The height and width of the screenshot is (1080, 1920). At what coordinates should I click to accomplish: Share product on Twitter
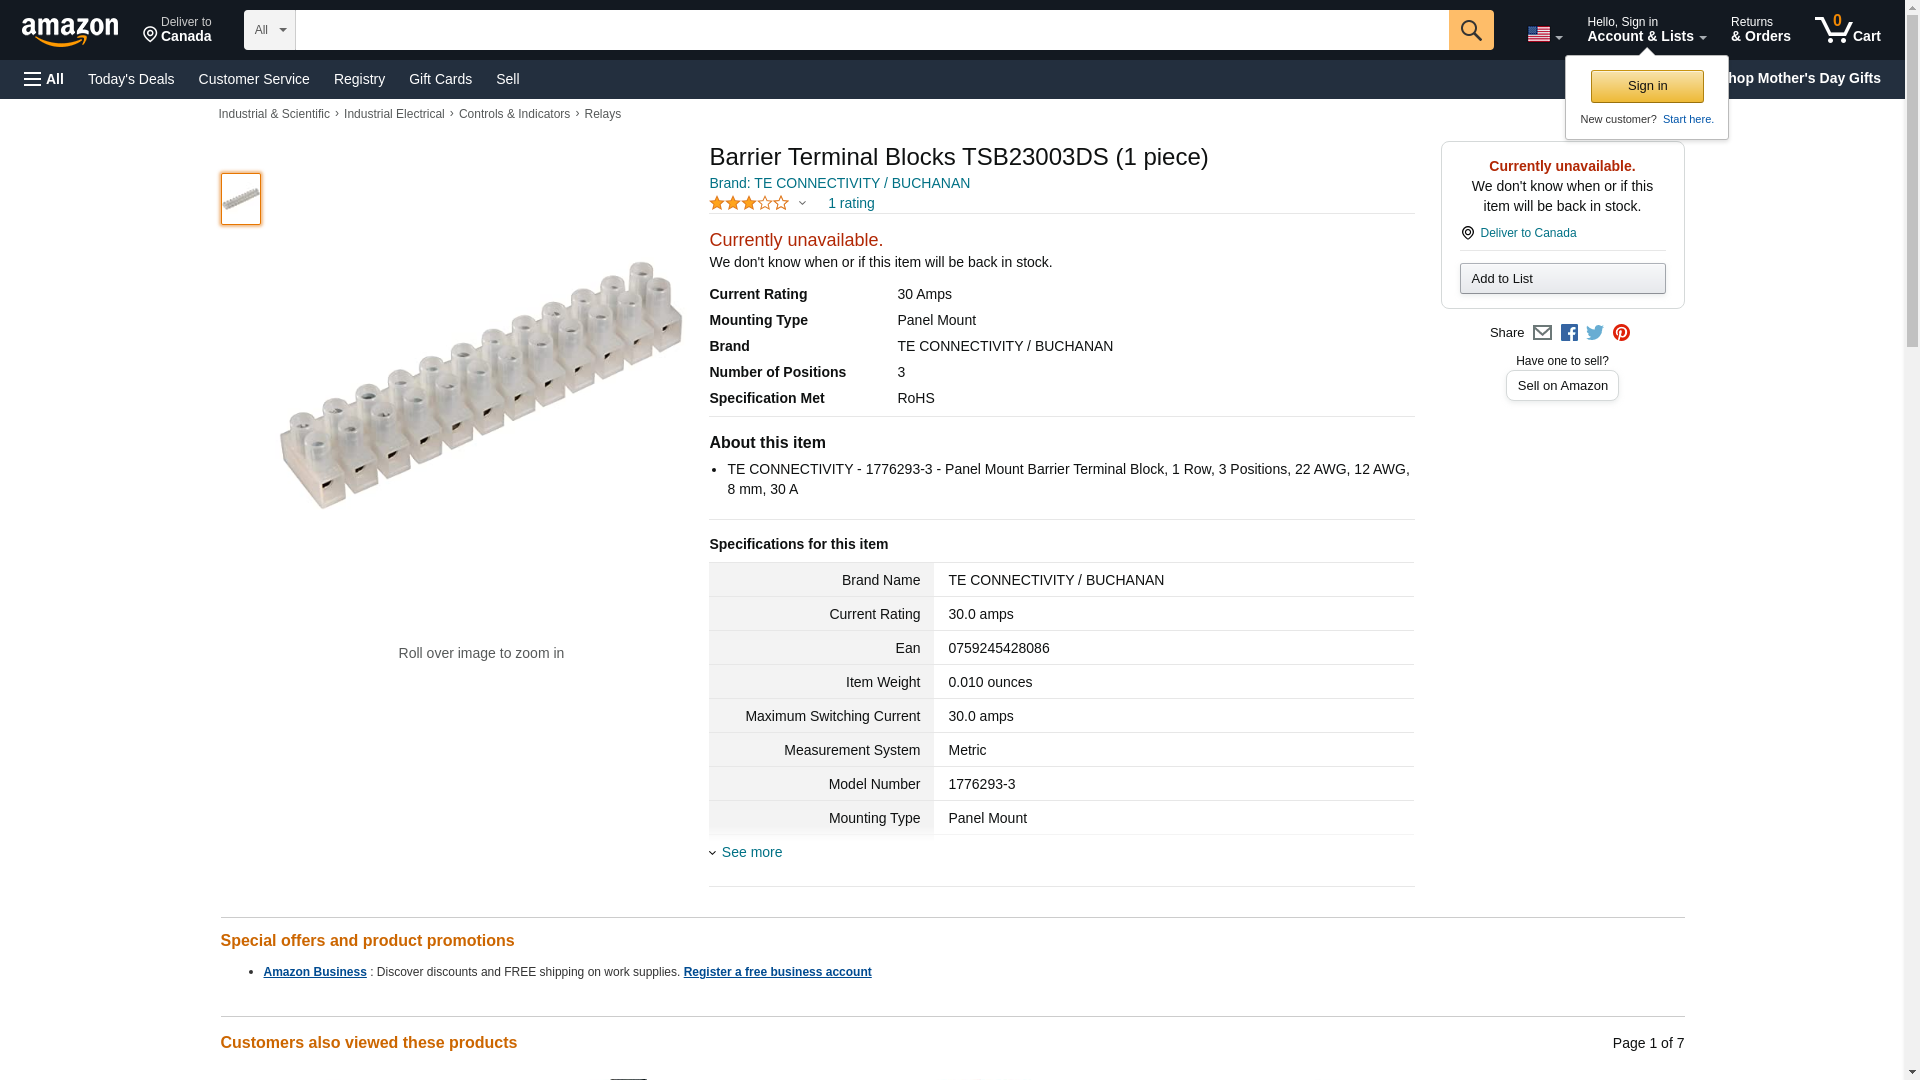(1595, 333)
